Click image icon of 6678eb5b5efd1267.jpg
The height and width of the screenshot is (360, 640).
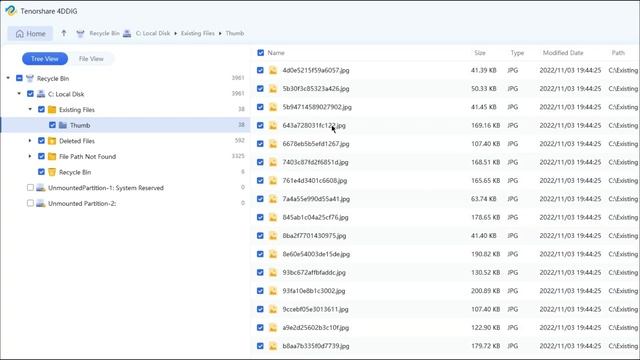273,144
